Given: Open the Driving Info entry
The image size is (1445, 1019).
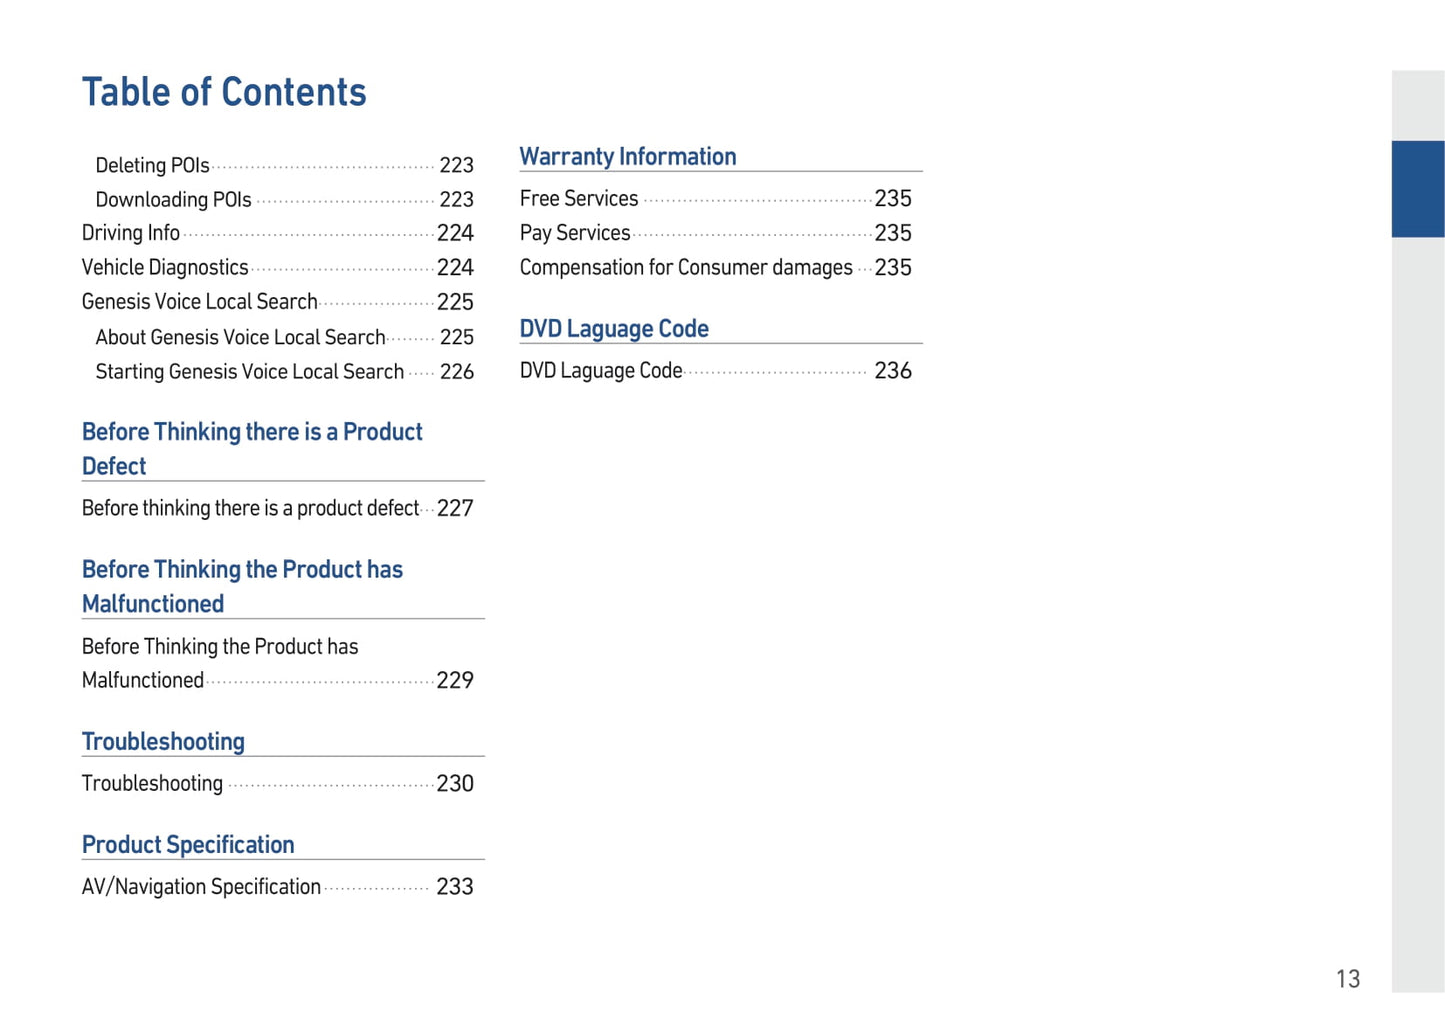Looking at the screenshot, I should [x=131, y=233].
